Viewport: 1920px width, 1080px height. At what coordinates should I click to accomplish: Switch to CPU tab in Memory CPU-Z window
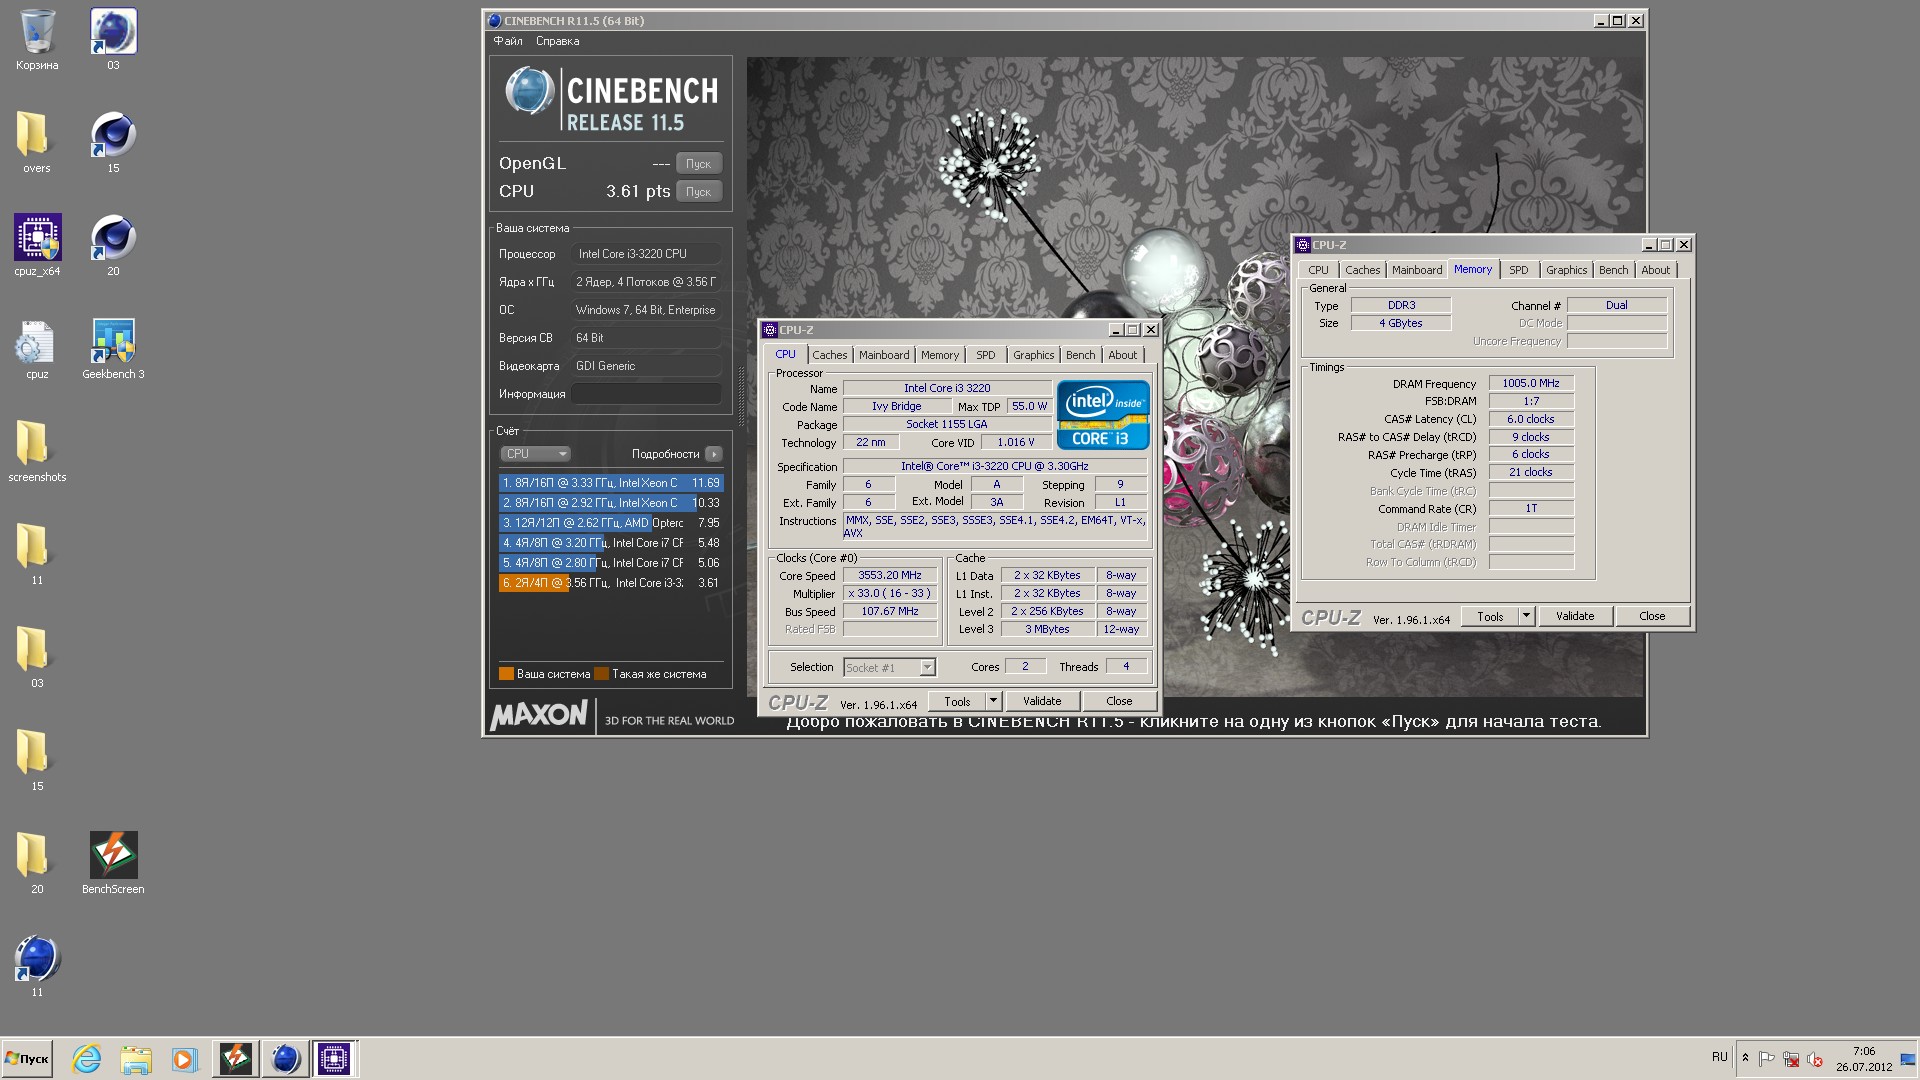(x=1318, y=270)
